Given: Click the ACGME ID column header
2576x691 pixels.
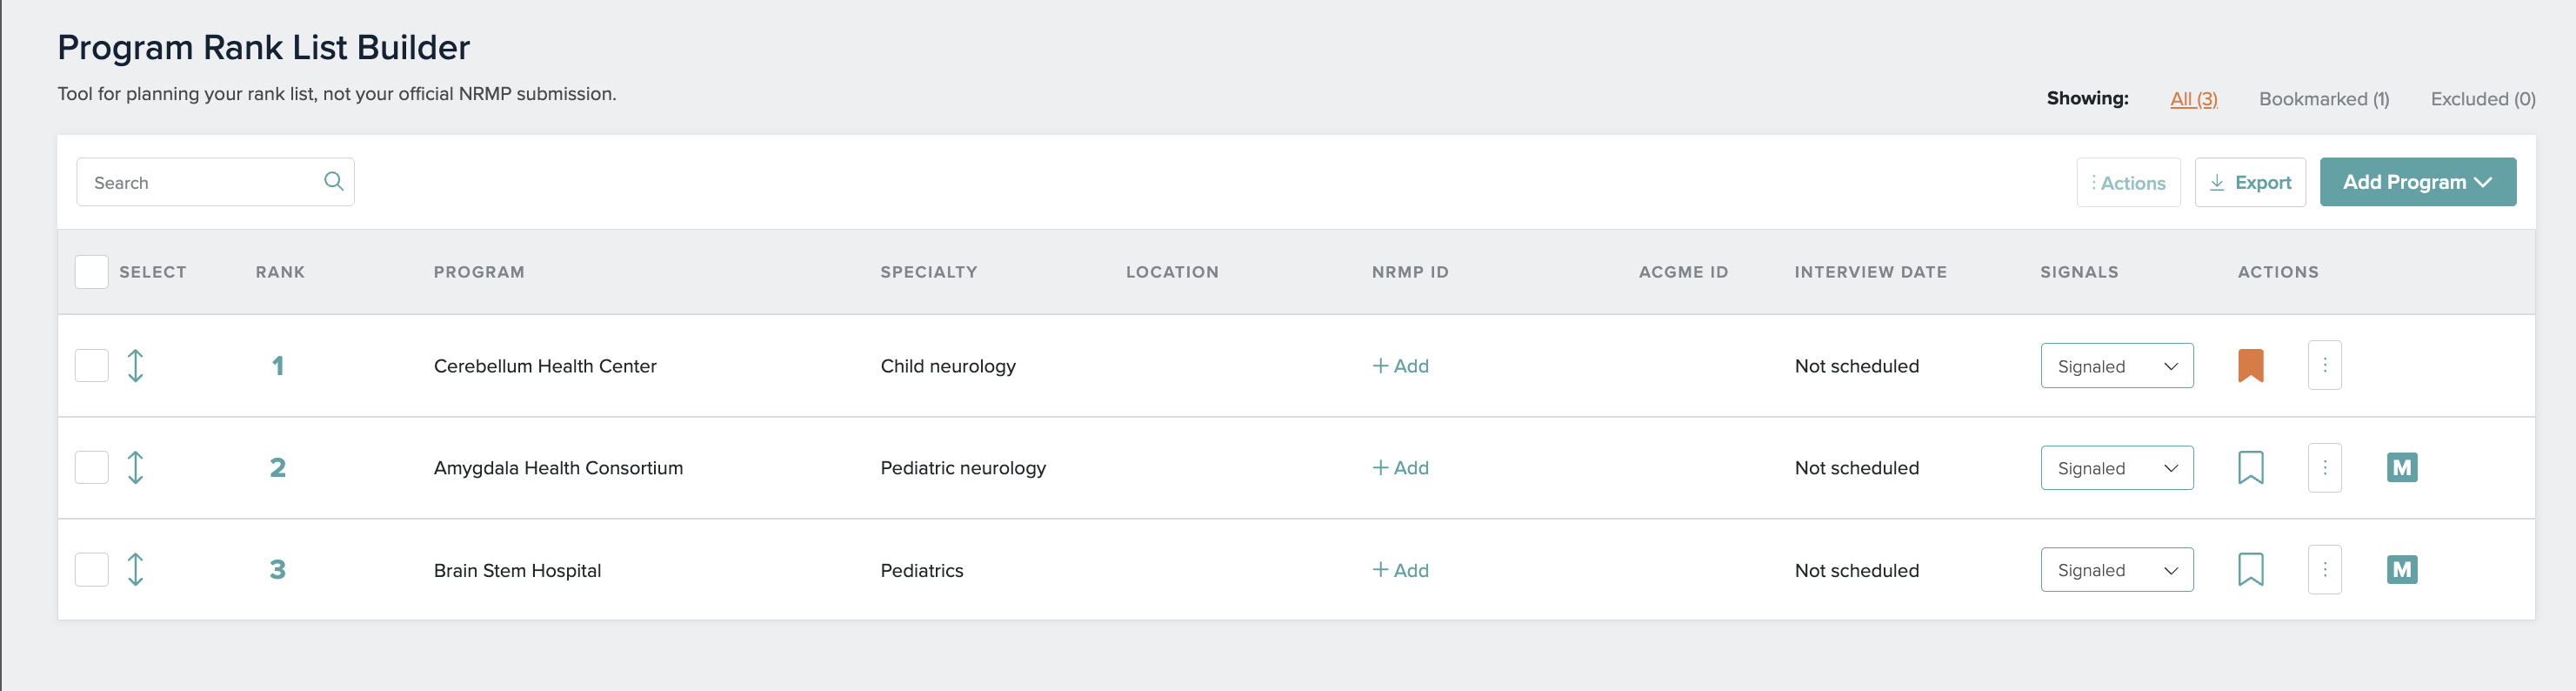Looking at the screenshot, I should click(x=1683, y=272).
